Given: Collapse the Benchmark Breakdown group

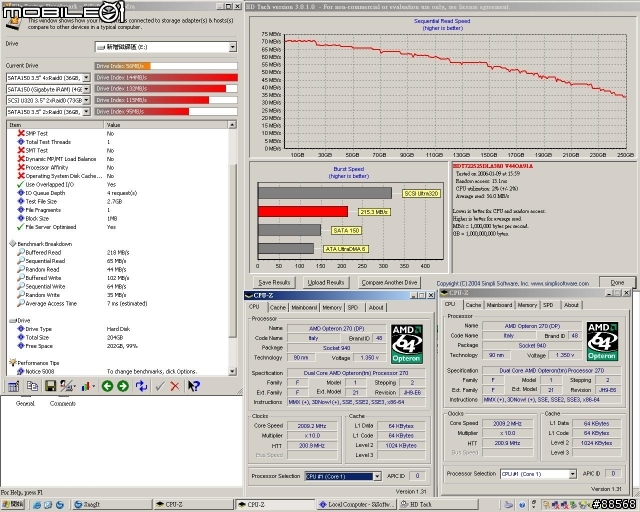Looking at the screenshot, I should (x=12, y=244).
